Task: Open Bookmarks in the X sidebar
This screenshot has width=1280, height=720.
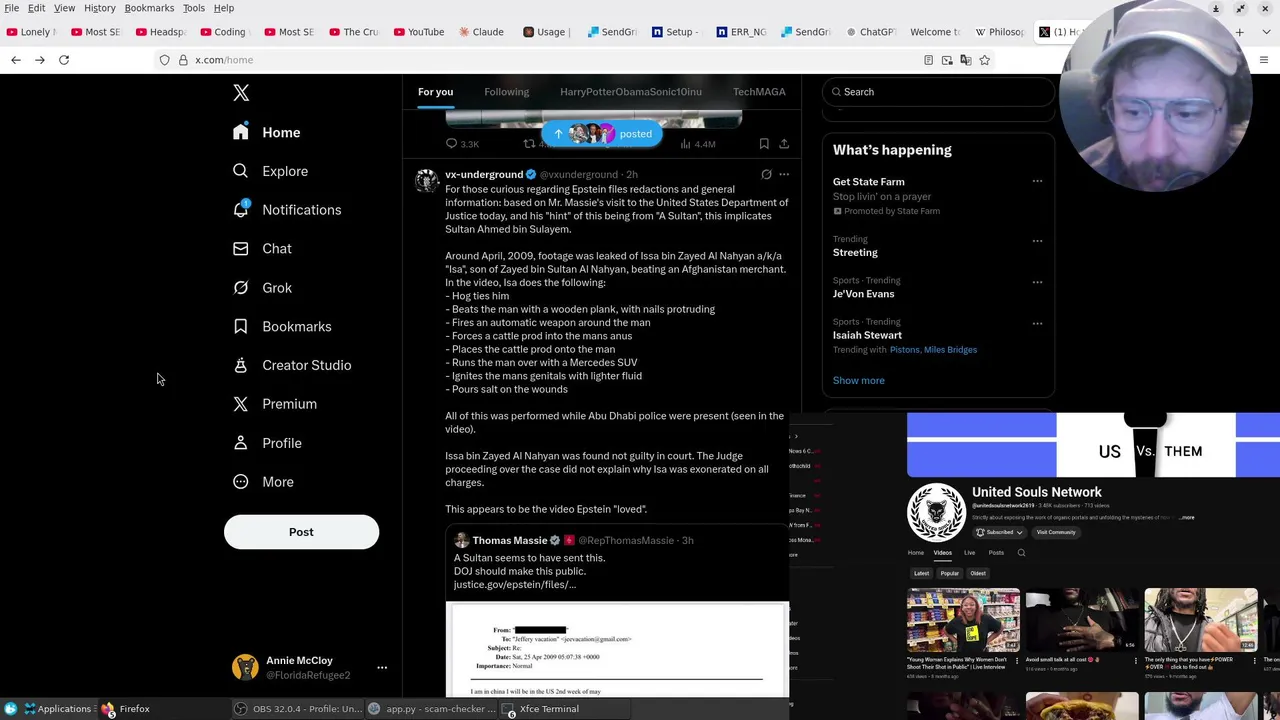Action: (282, 327)
